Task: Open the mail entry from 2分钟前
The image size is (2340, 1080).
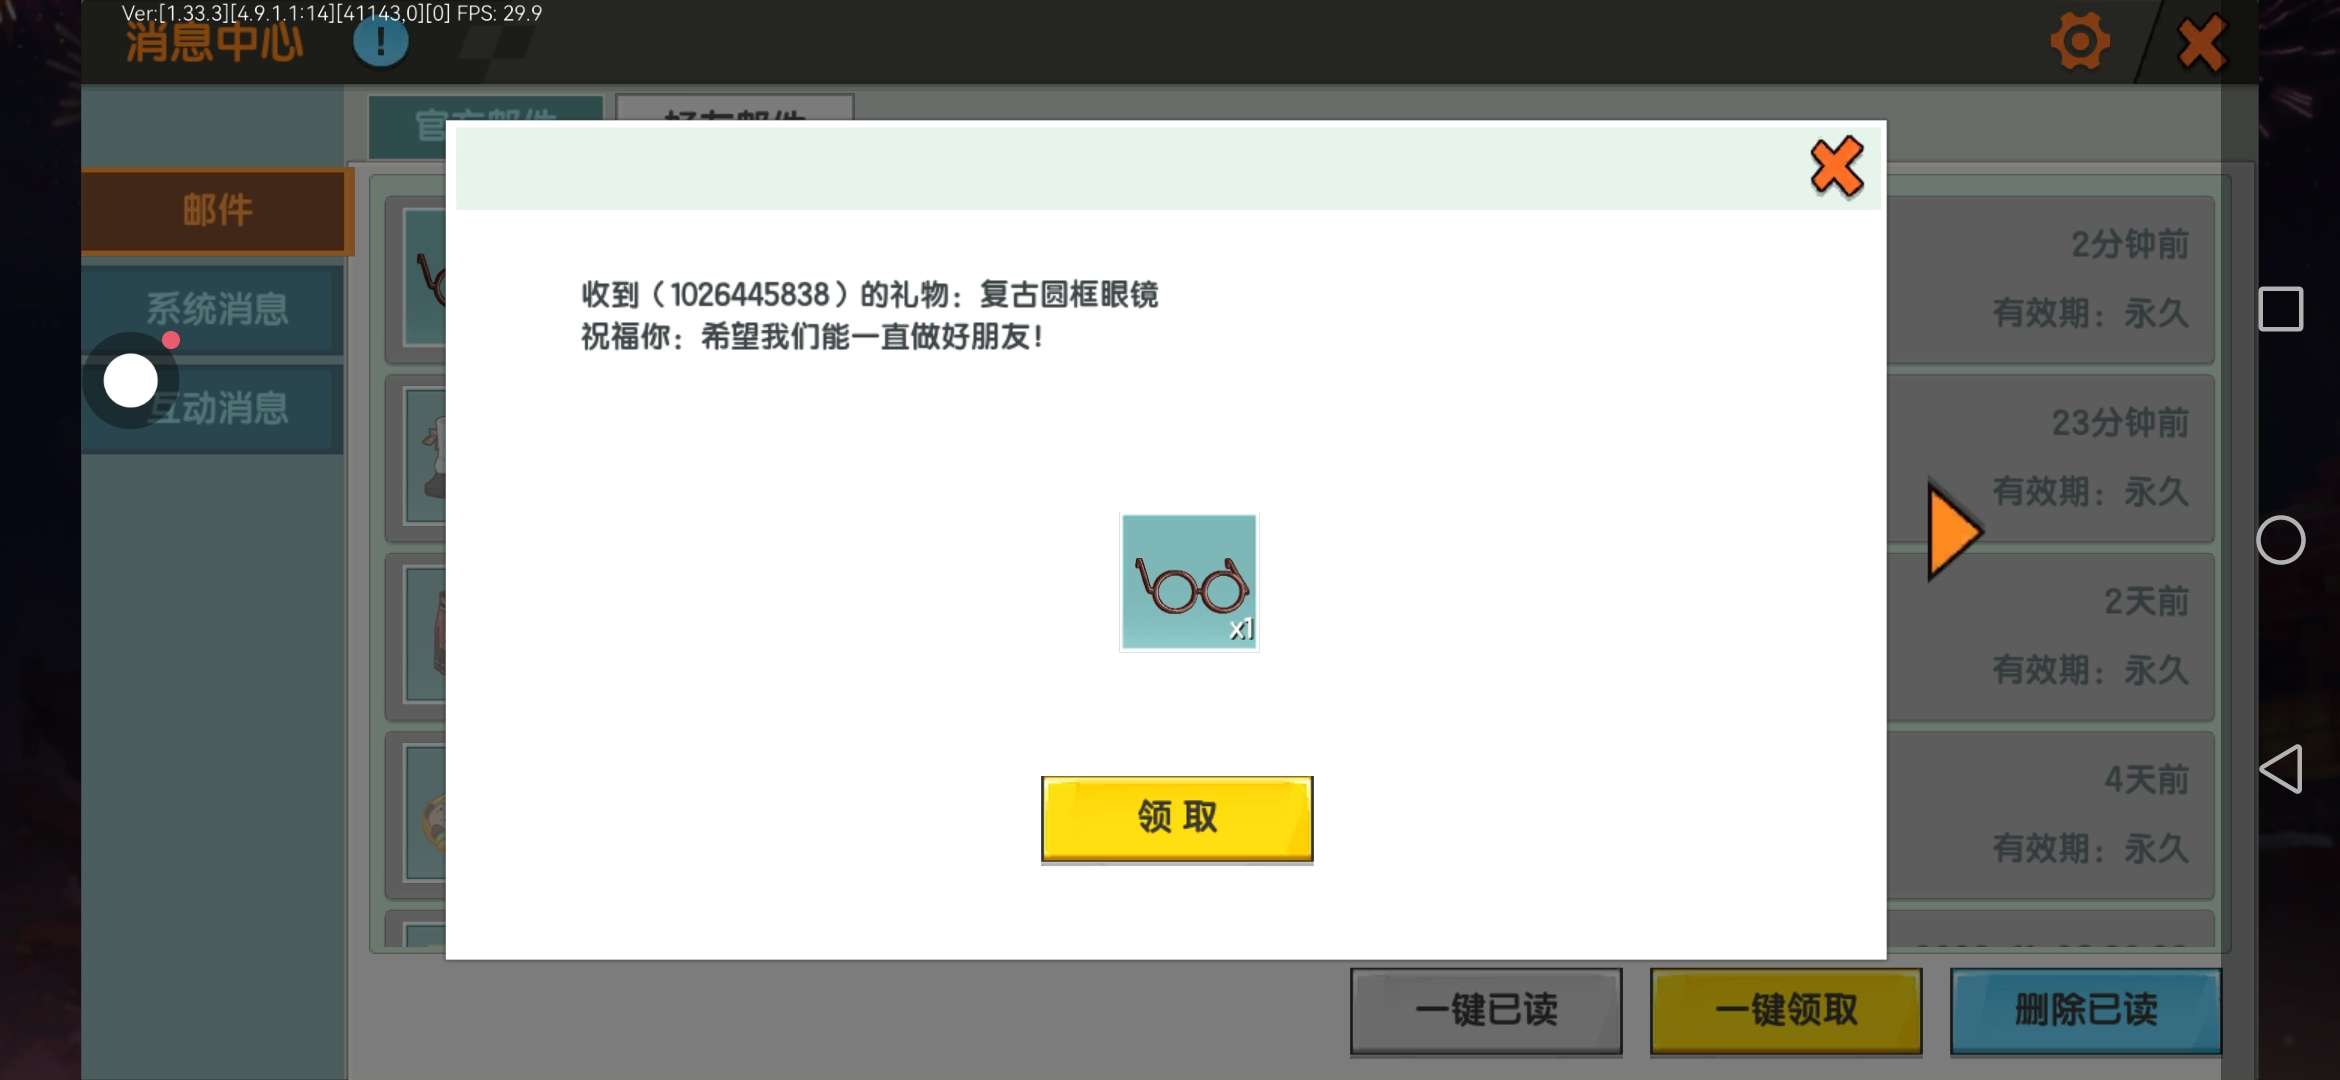Action: point(2050,278)
